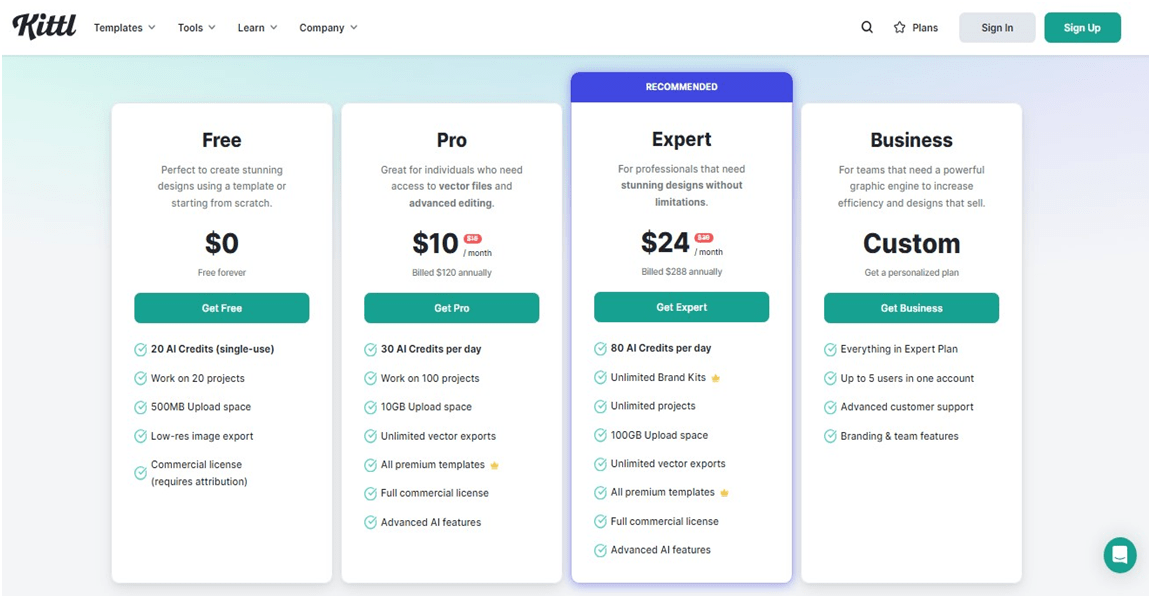
Task: Click the Sign Up button
Action: (x=1082, y=28)
